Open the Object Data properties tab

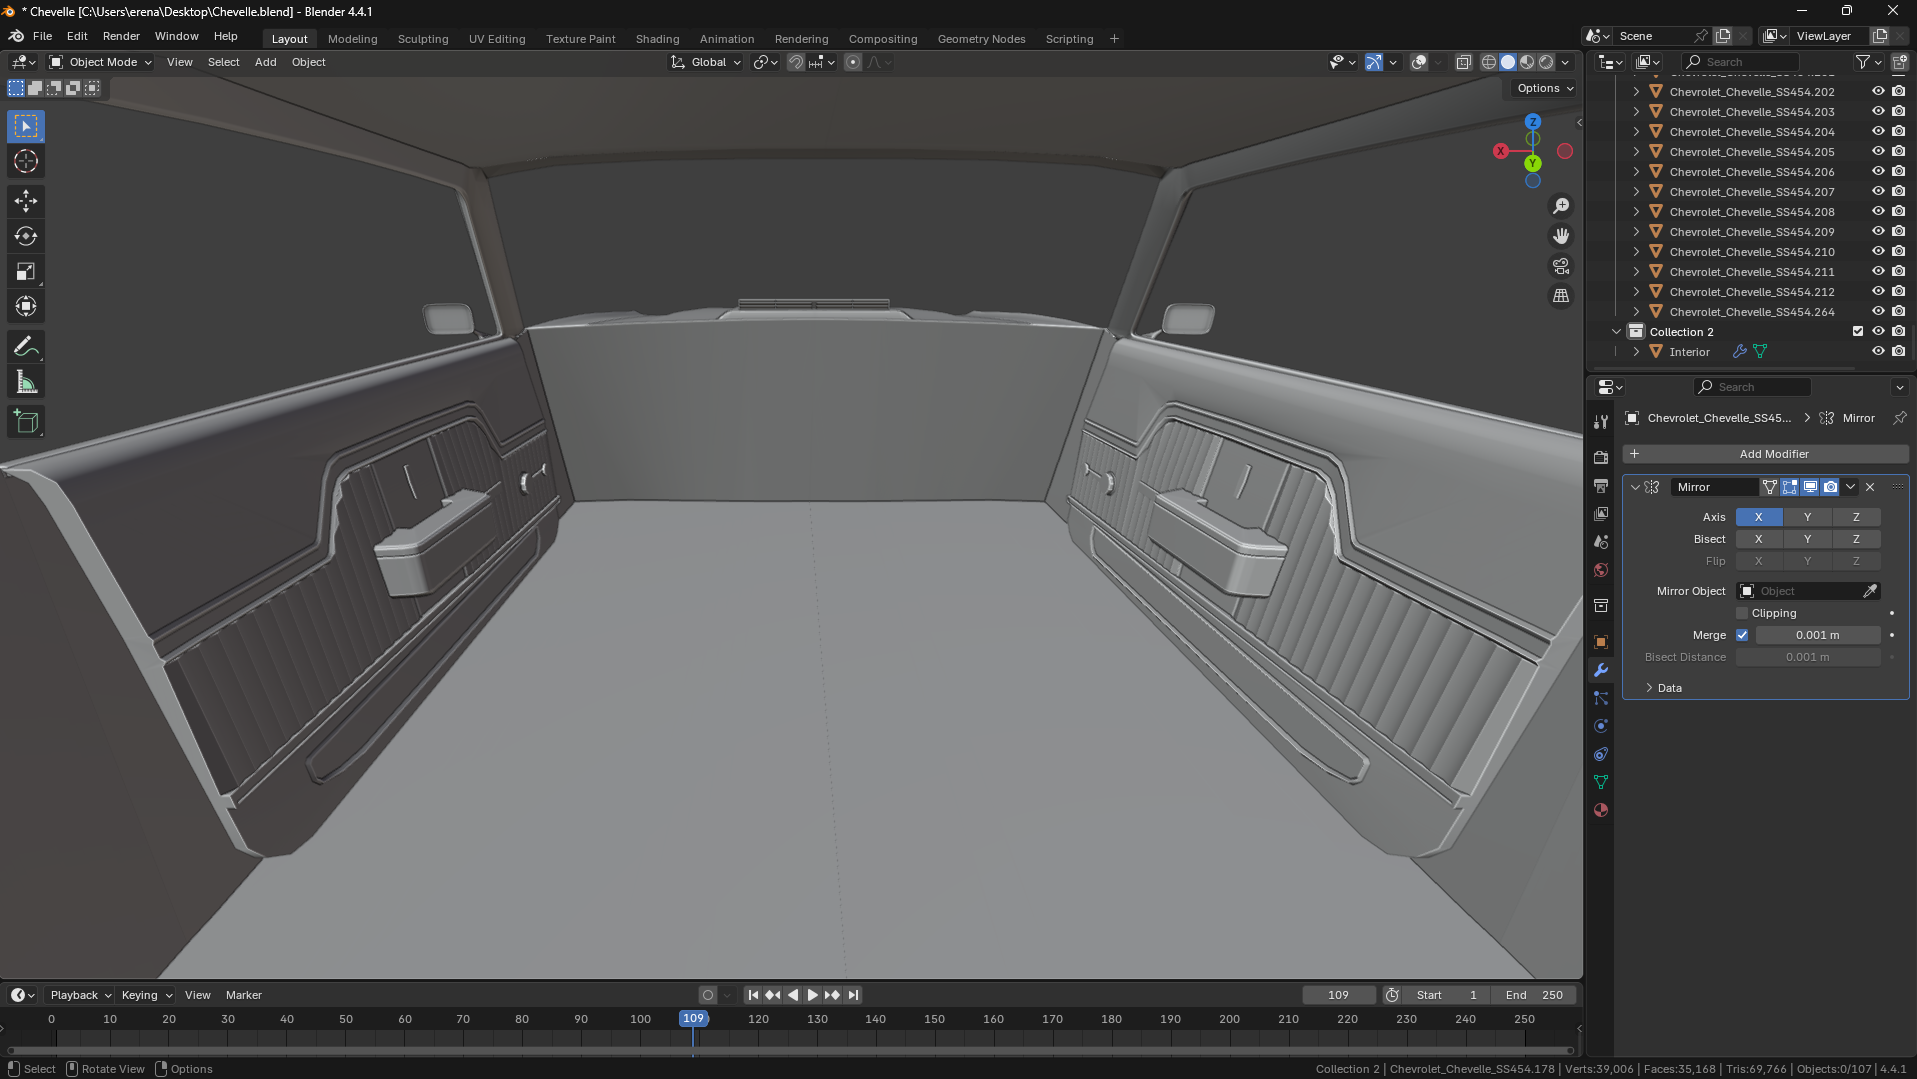(1601, 782)
